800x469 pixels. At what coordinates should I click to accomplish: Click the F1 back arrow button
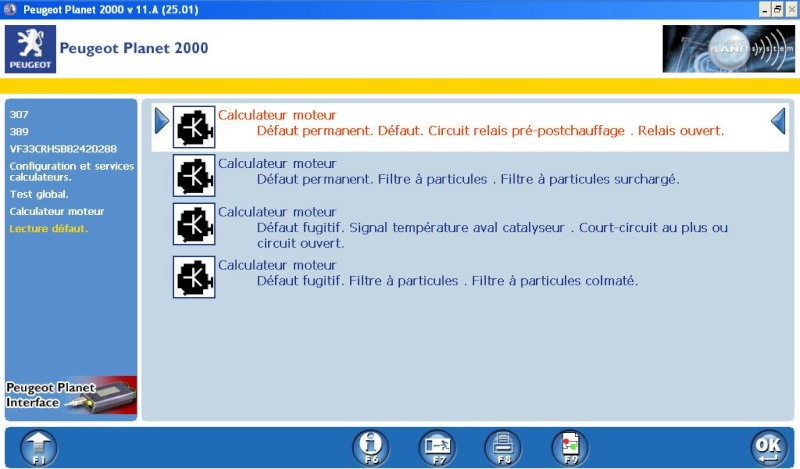39,448
